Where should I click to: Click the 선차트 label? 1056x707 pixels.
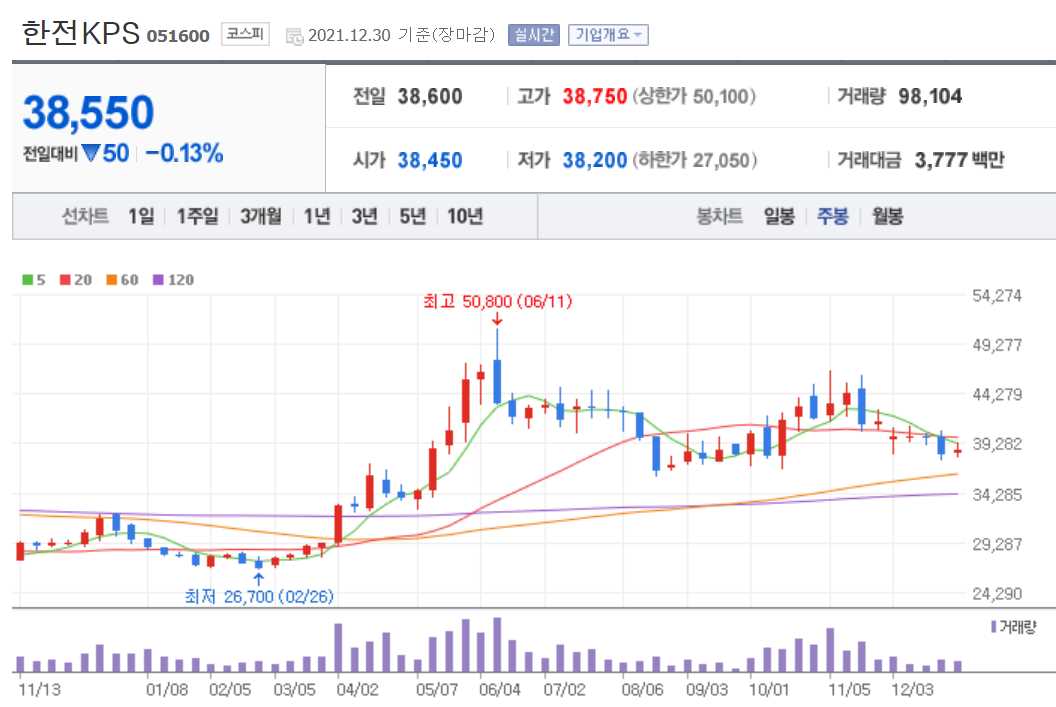(x=85, y=216)
